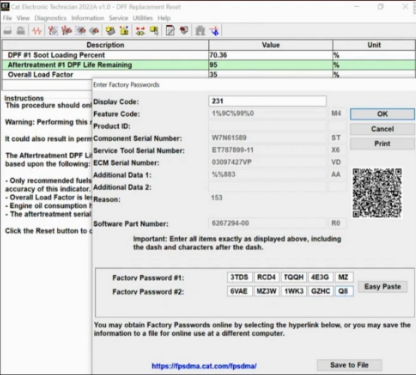This screenshot has width=416, height=375.
Task: Open the Configuration tool toolbar icon
Action: pos(124,31)
